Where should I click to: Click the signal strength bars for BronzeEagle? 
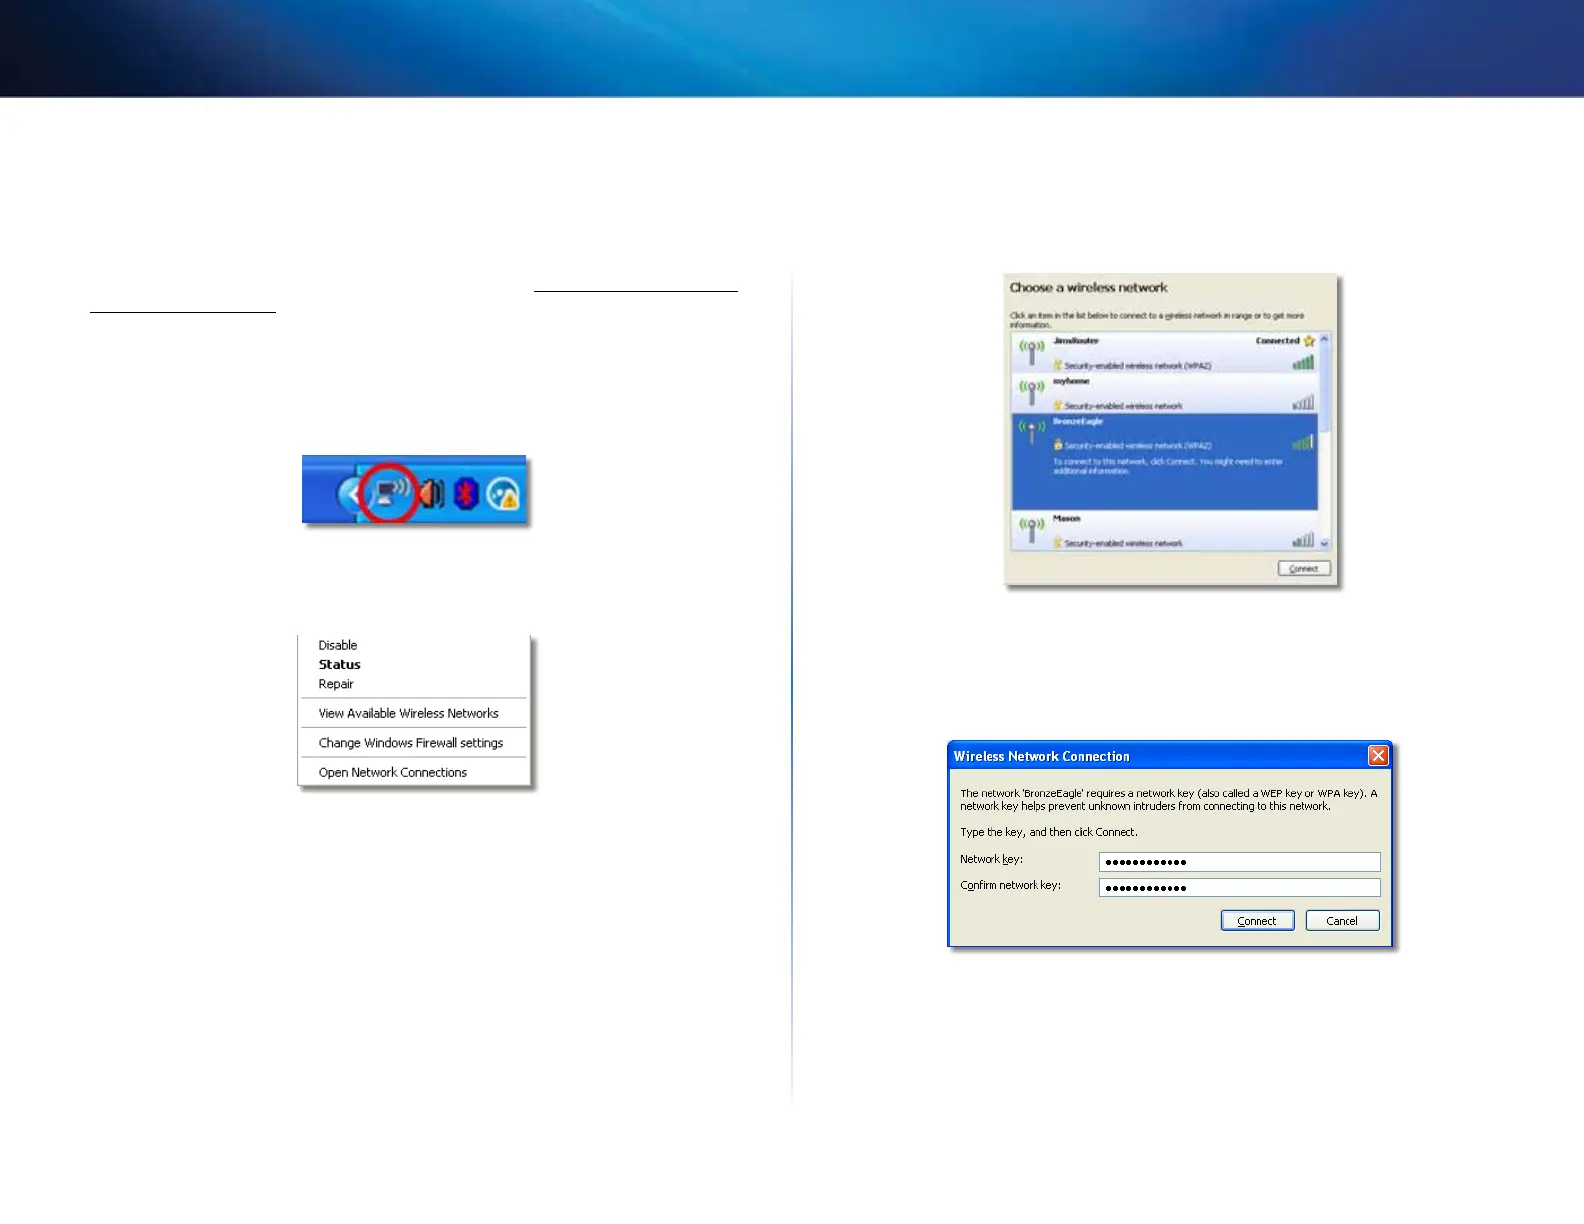click(1303, 443)
